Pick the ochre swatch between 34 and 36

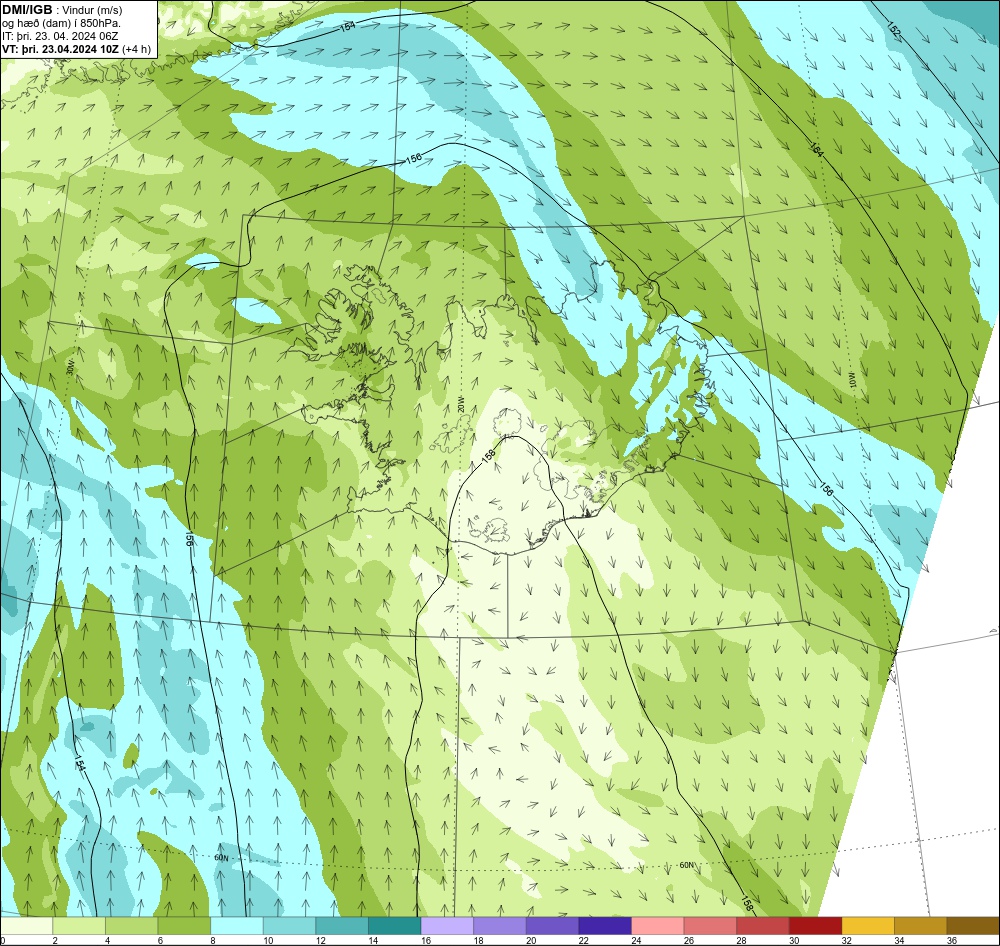pos(921,926)
